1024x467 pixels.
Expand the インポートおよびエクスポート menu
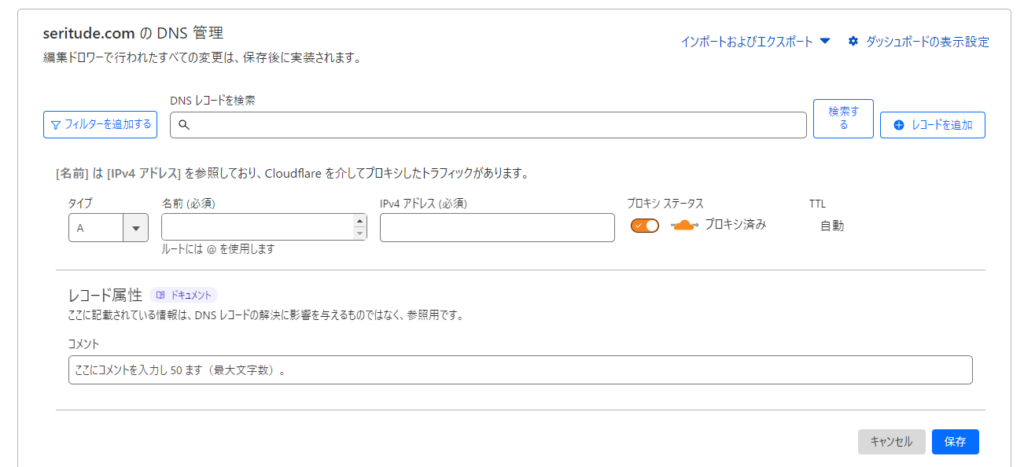755,42
